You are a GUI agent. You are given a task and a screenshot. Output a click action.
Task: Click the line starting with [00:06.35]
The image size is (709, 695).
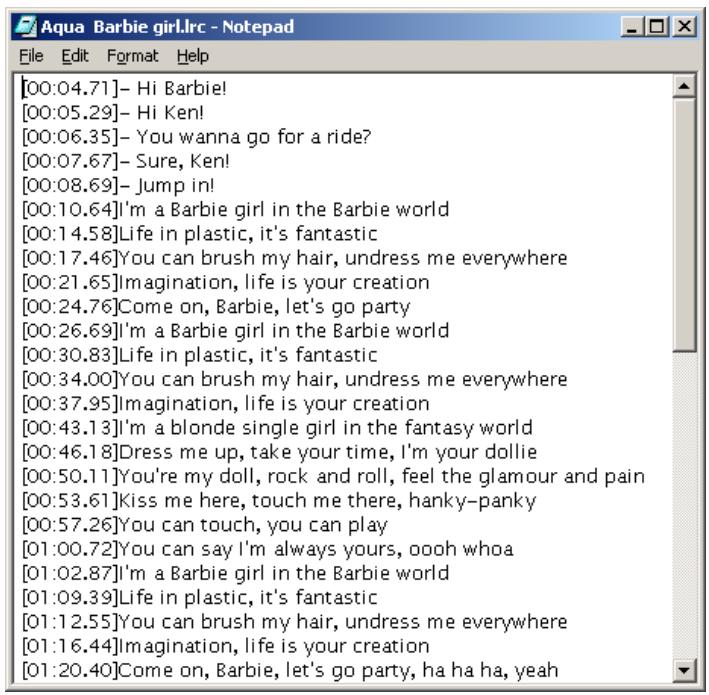pos(197,137)
